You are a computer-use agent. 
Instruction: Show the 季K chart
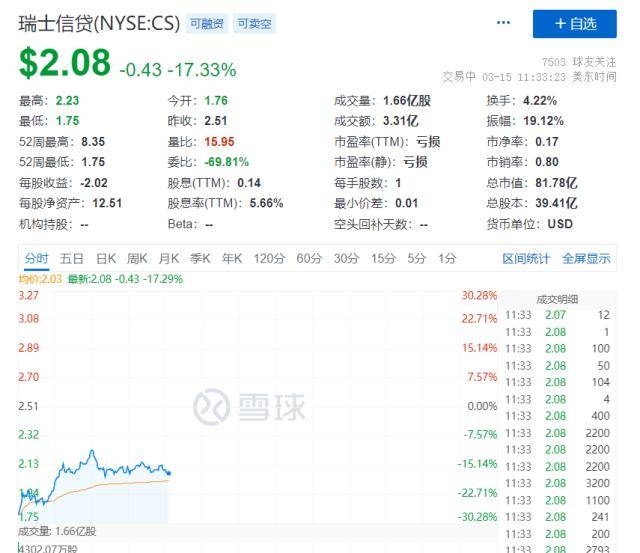coord(200,258)
